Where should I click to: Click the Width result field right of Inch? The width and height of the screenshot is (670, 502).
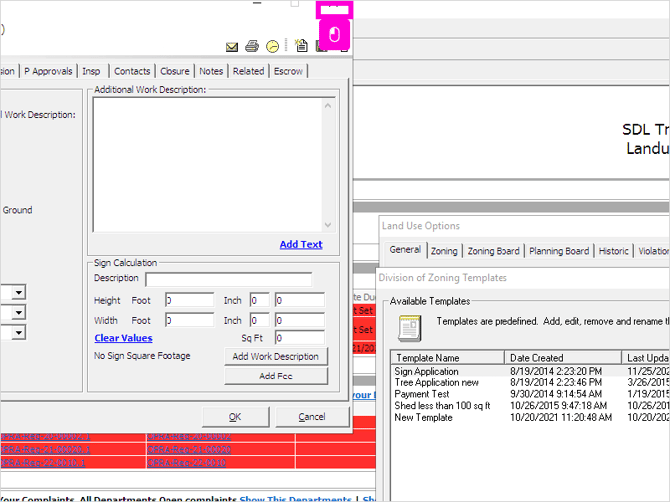coord(300,320)
